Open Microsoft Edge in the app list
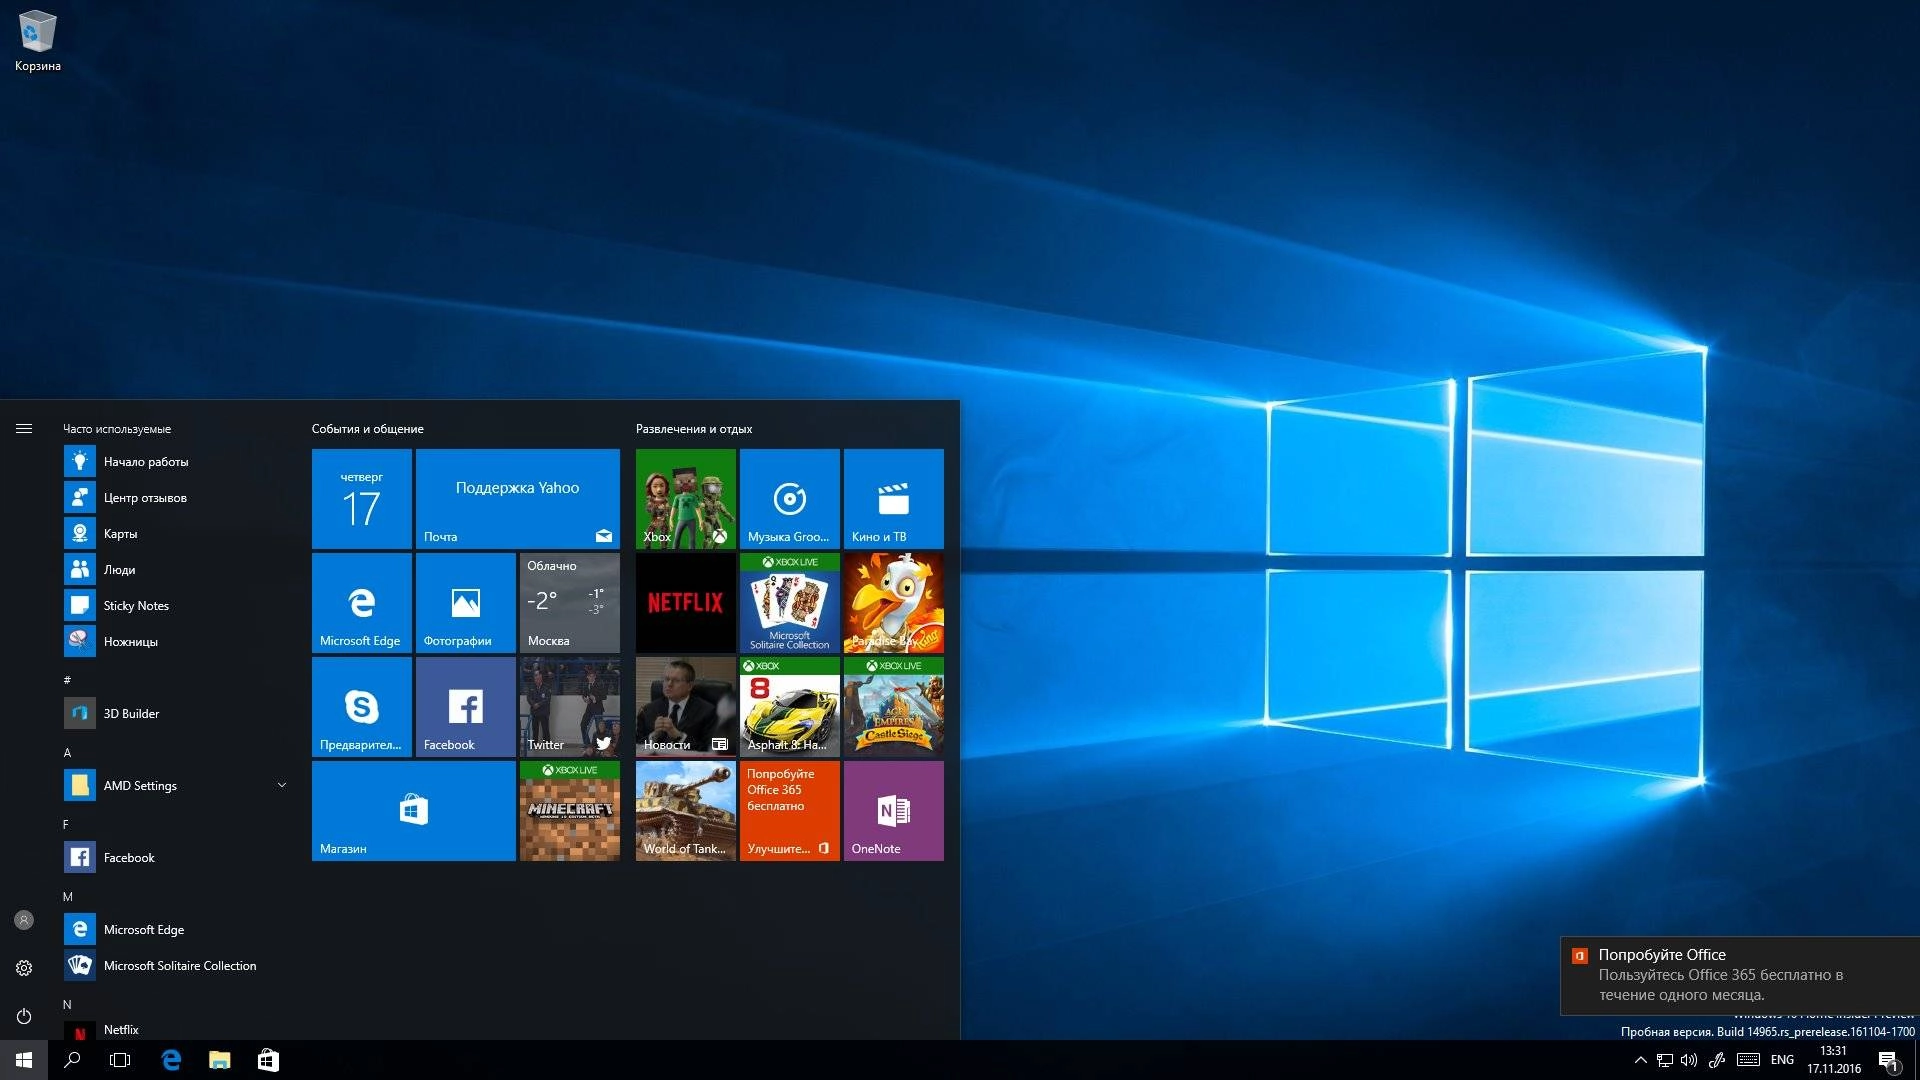The width and height of the screenshot is (1920, 1080). 176,930
